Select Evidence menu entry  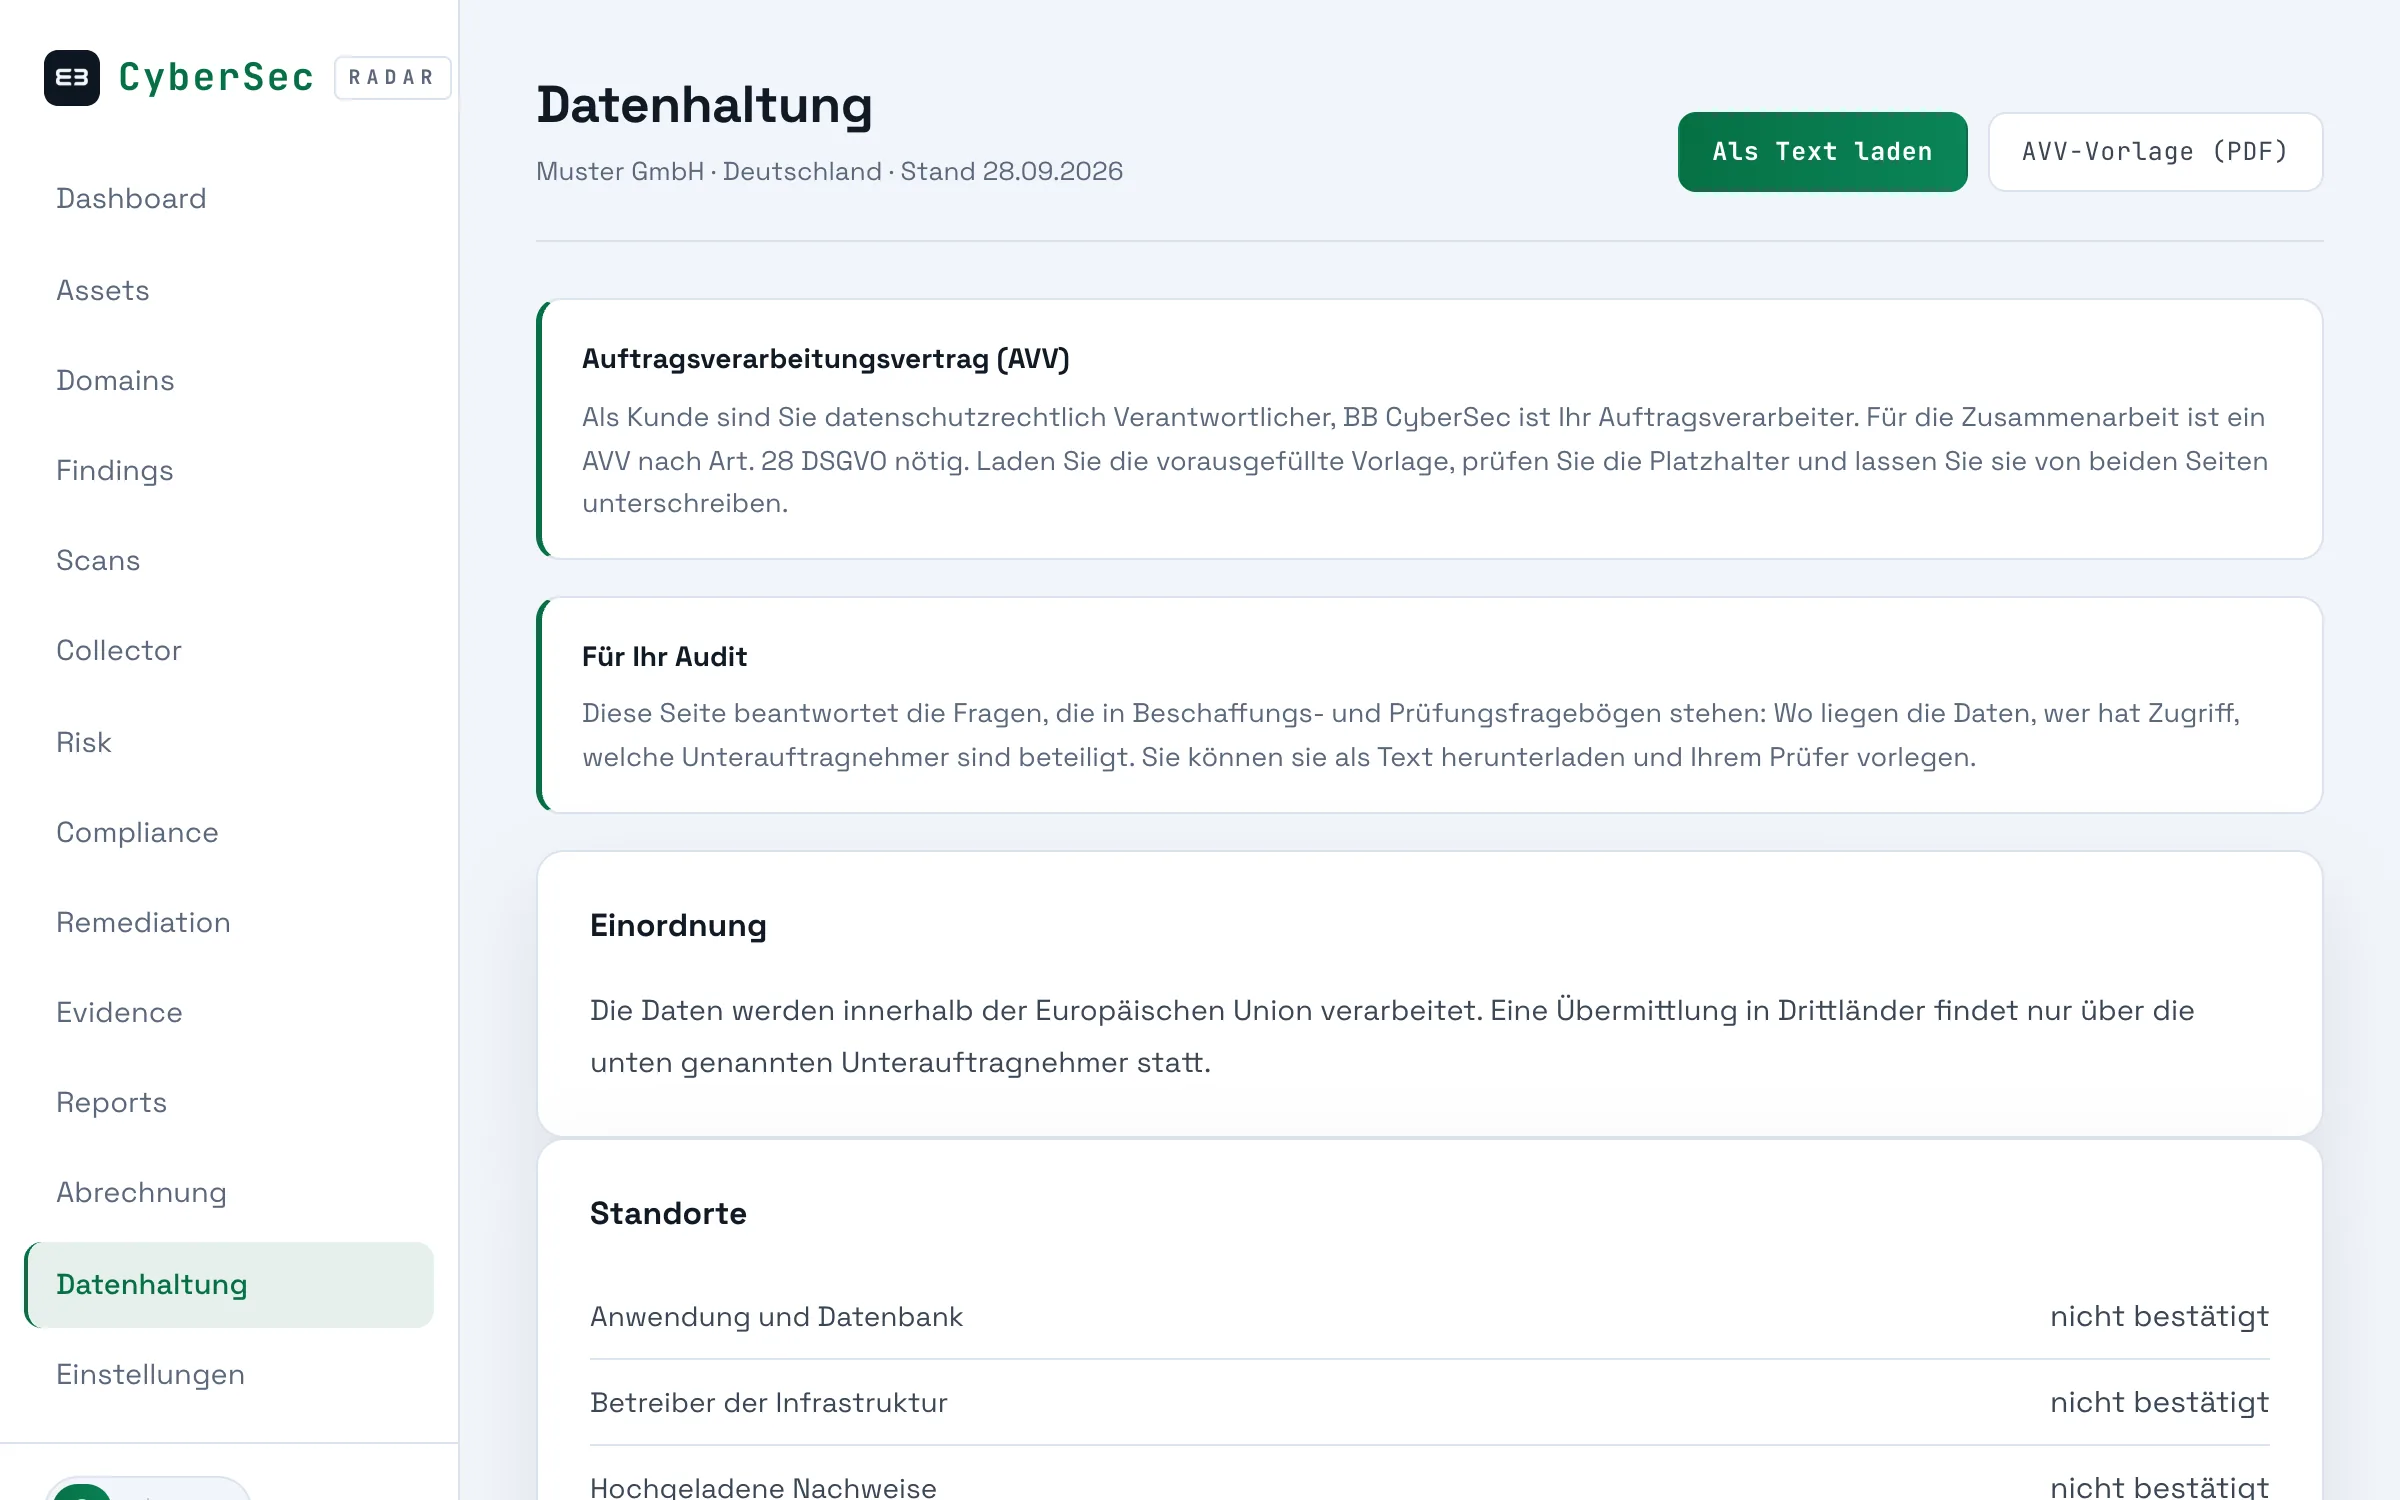[119, 1013]
